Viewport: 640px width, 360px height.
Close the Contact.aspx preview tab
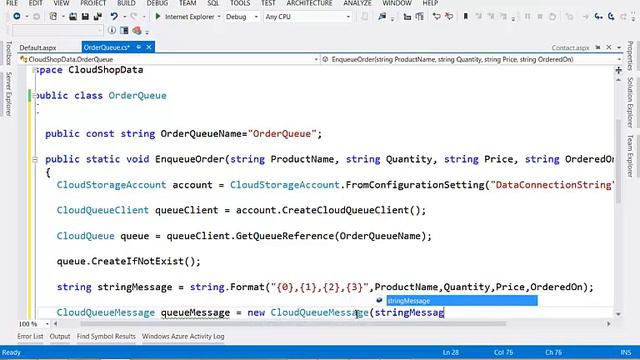tap(609, 47)
